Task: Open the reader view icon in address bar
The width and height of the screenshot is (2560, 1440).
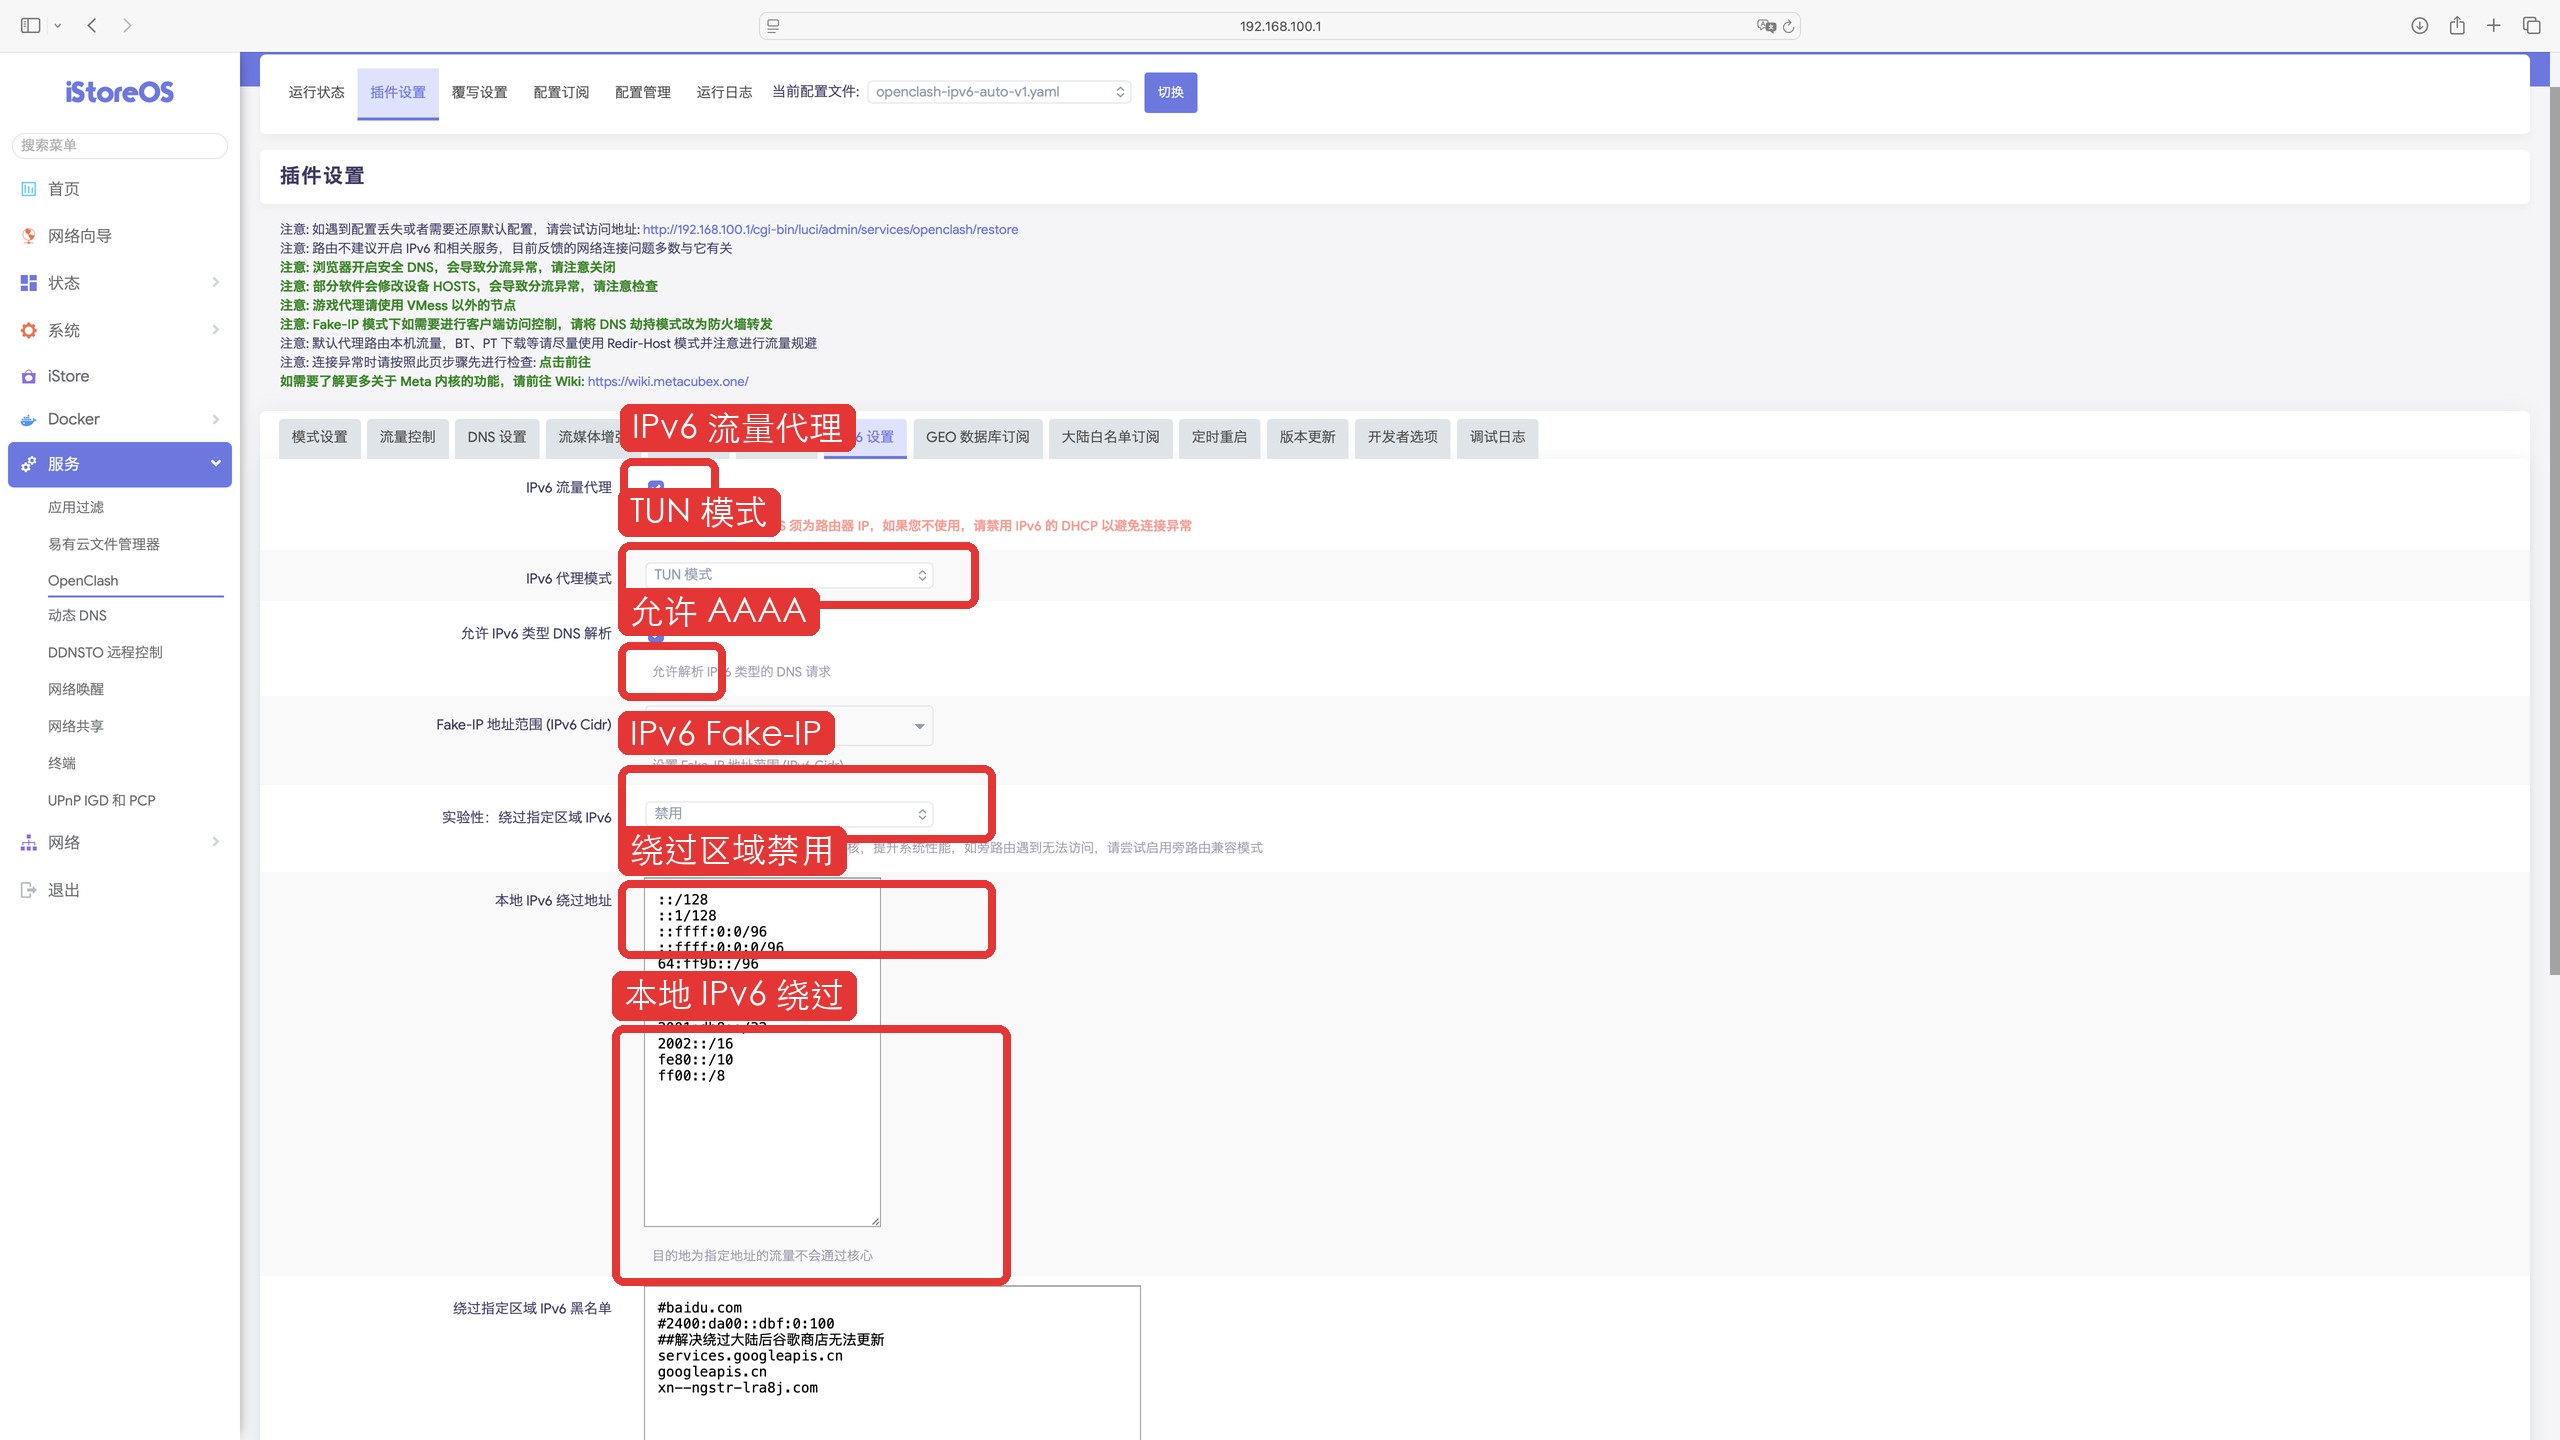Action: coord(773,26)
